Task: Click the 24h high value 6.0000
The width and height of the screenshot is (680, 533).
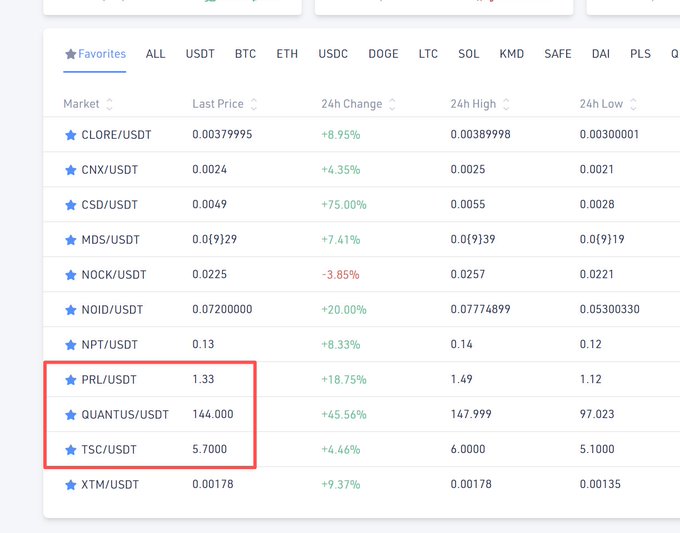Action: click(x=468, y=449)
